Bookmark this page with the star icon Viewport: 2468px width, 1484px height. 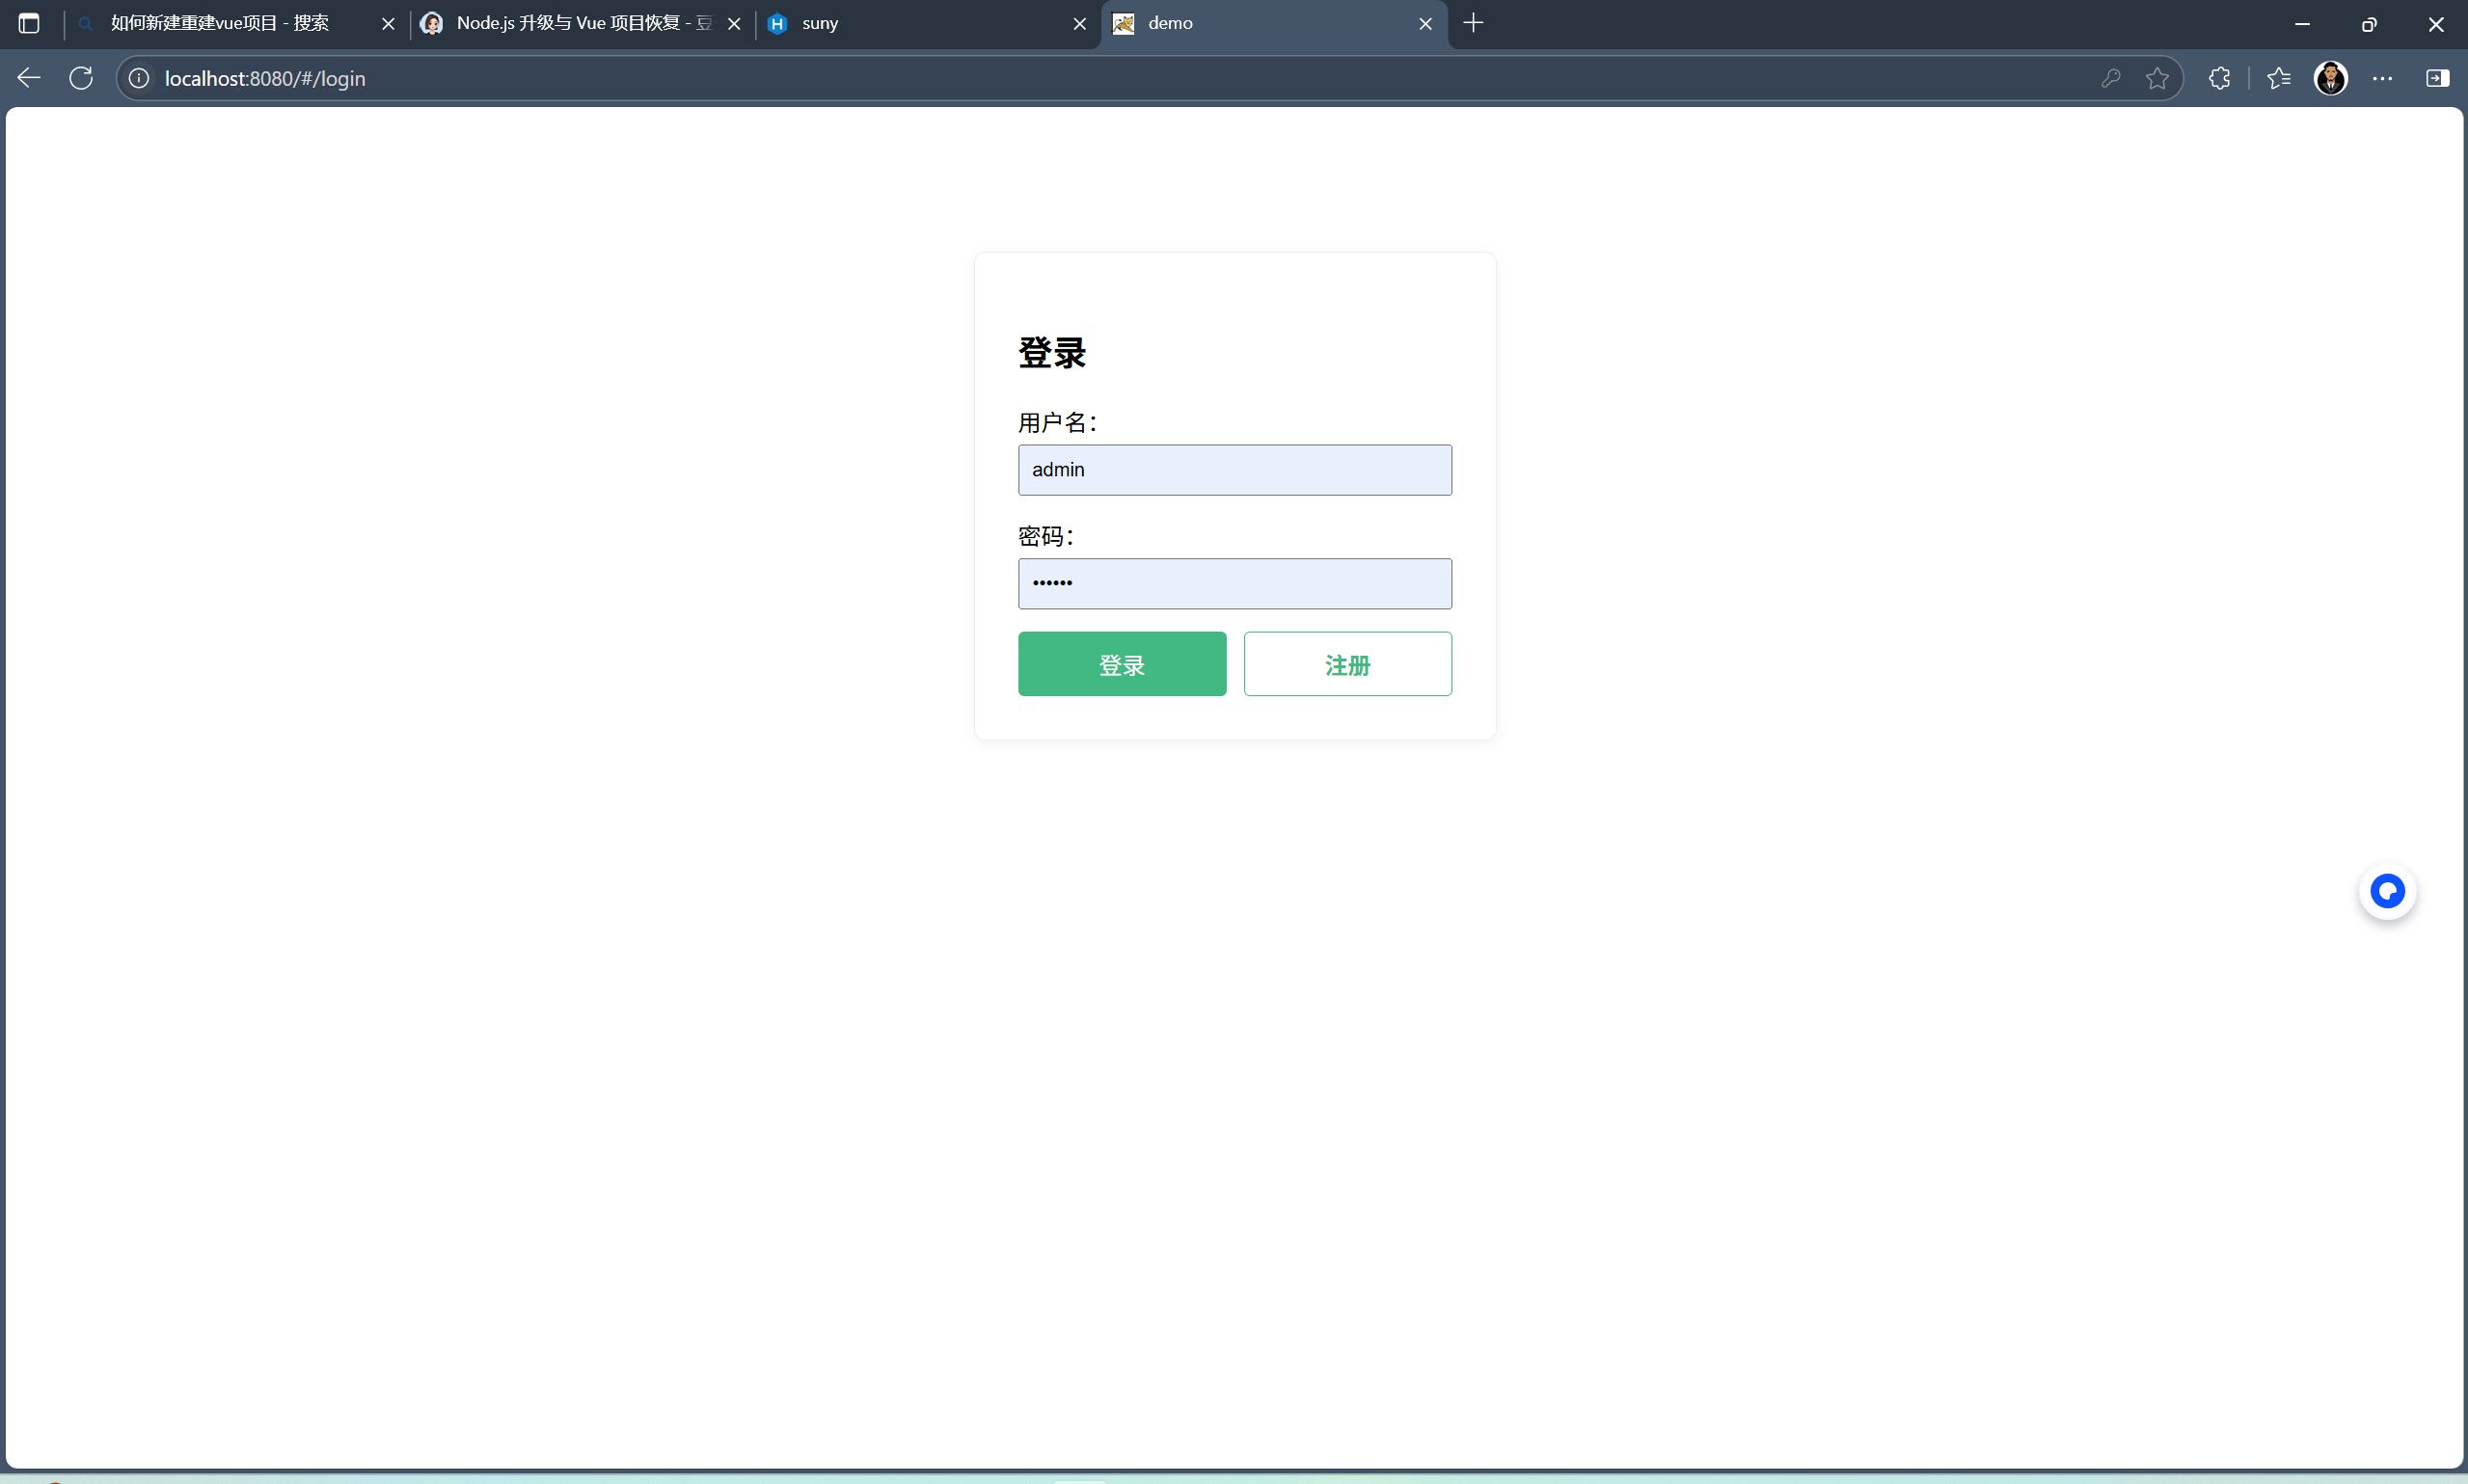coord(2158,78)
